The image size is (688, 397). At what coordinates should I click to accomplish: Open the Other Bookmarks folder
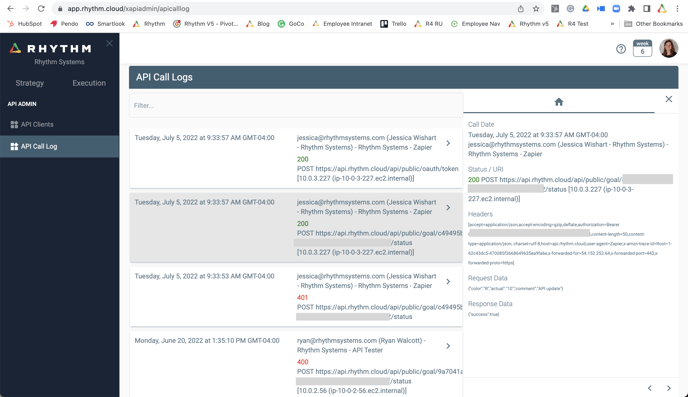point(653,24)
